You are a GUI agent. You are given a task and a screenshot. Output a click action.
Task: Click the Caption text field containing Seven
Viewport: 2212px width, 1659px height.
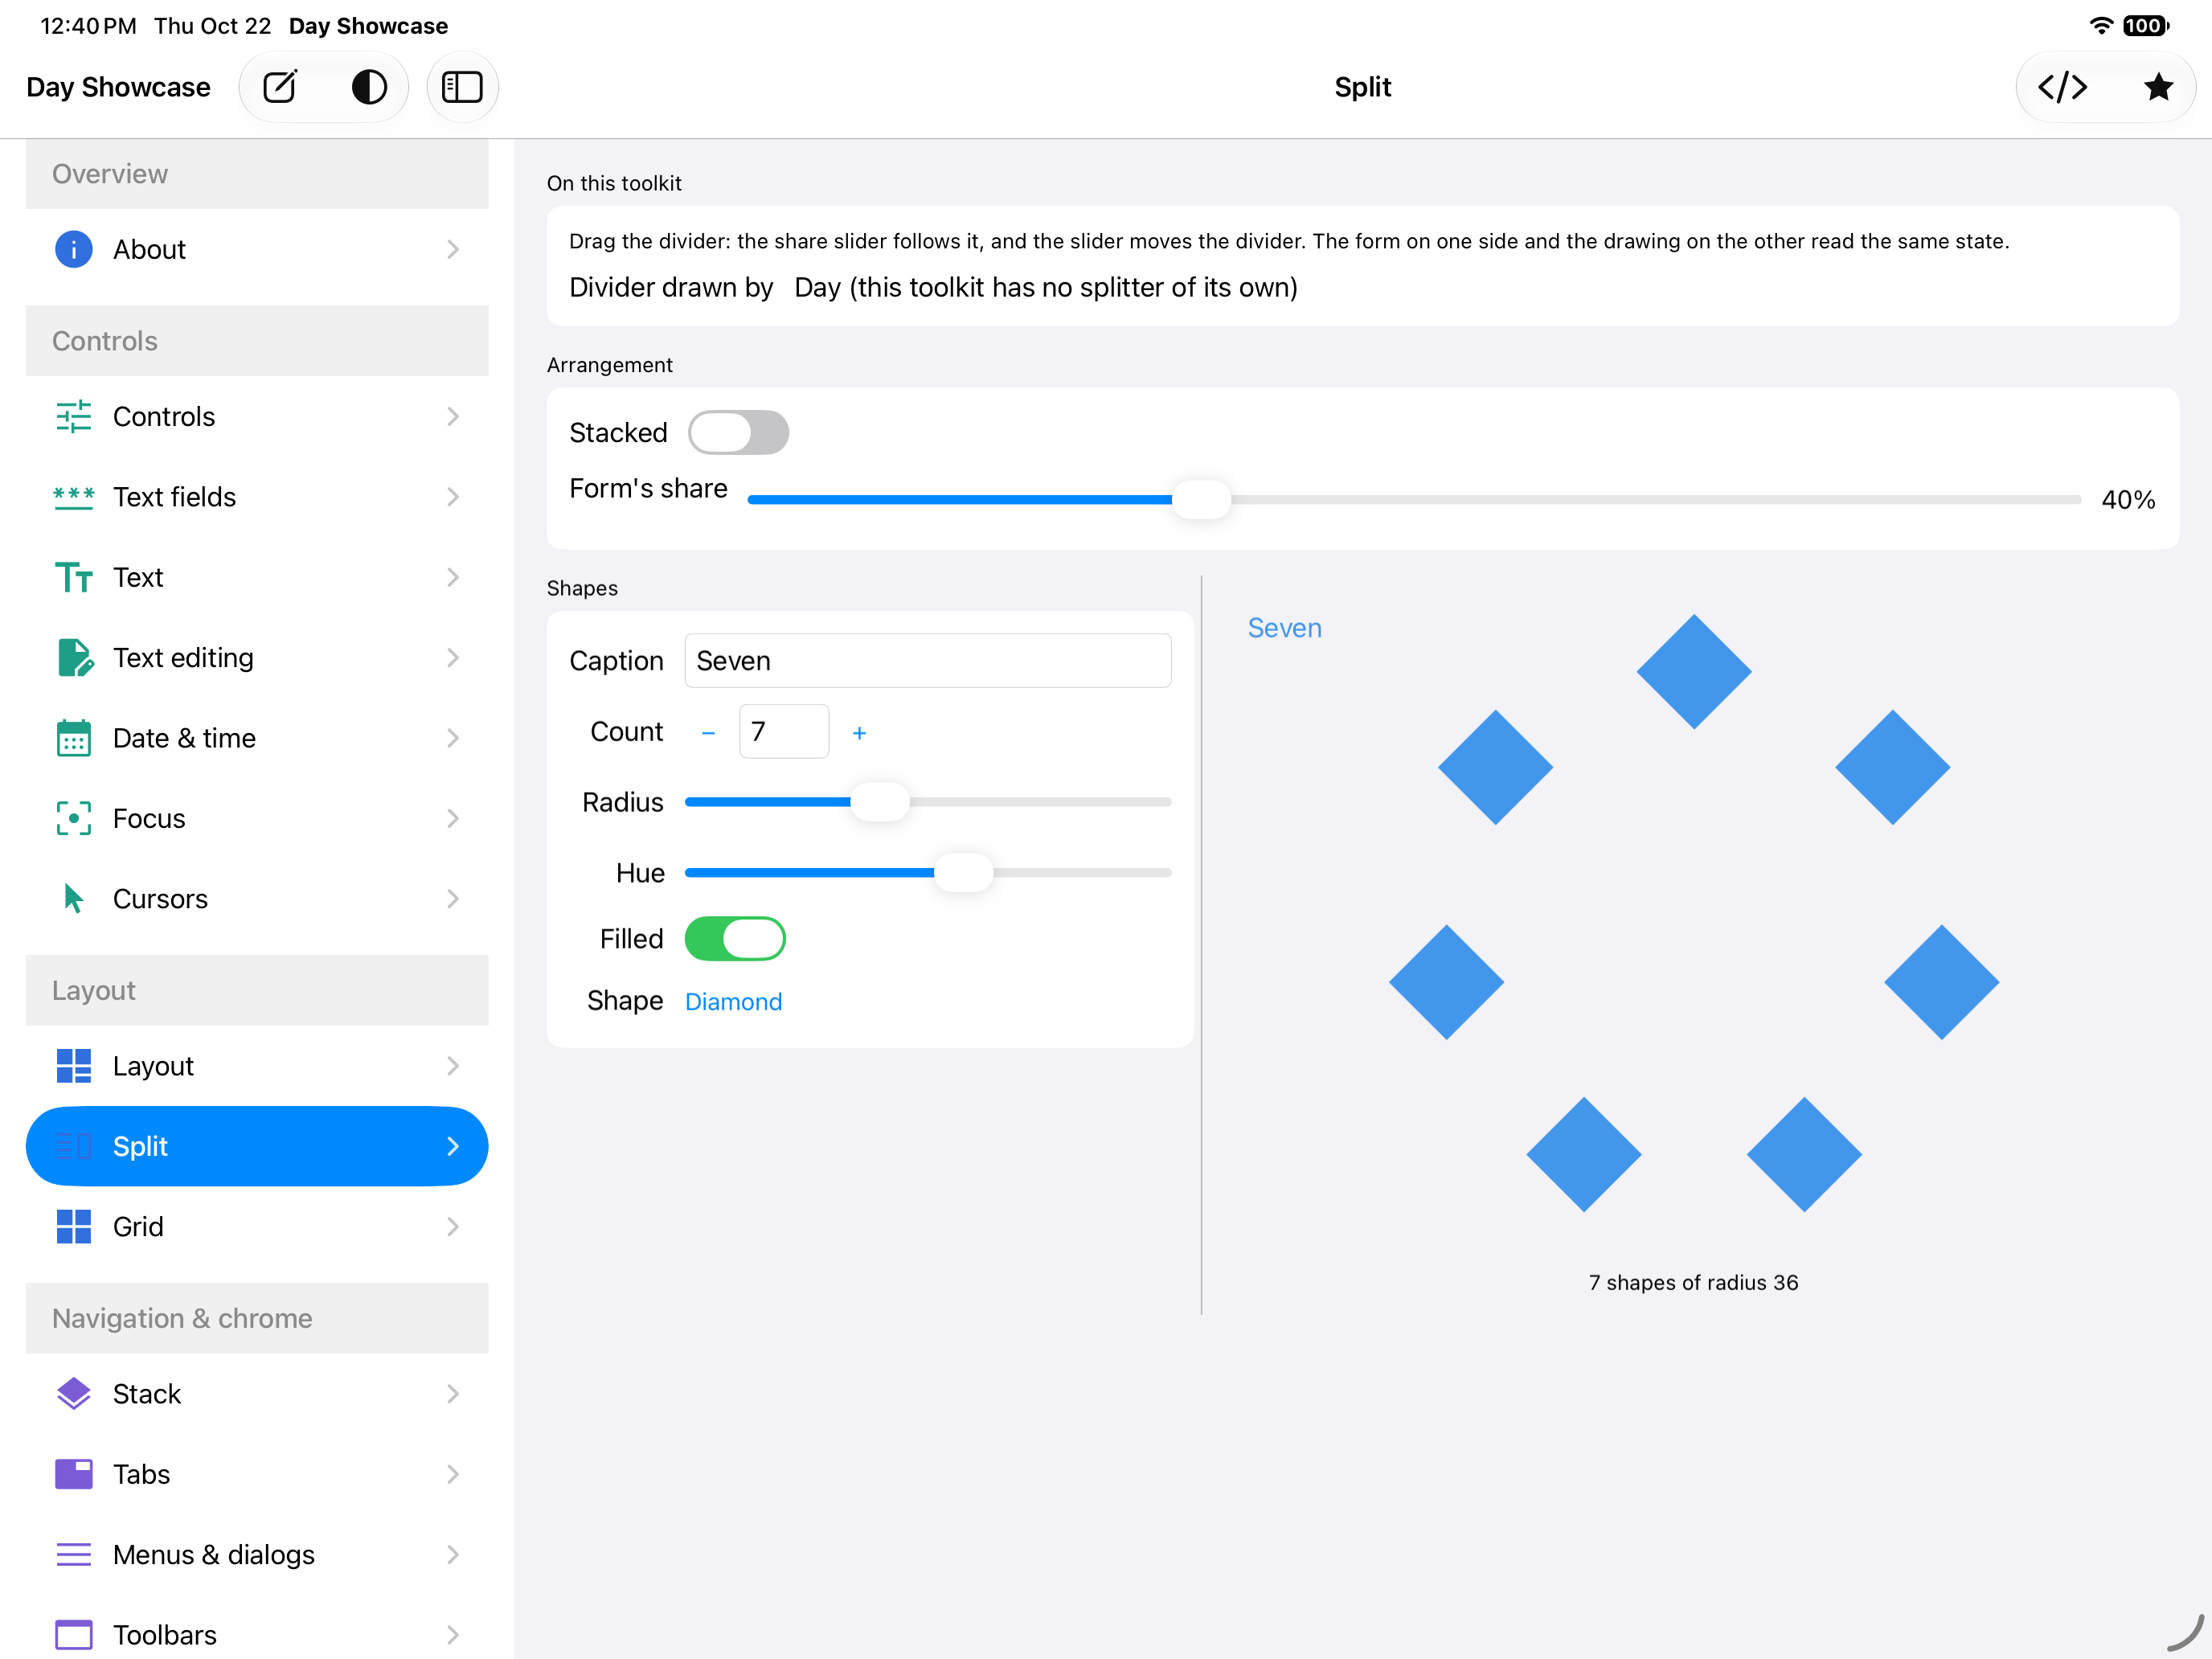(928, 660)
